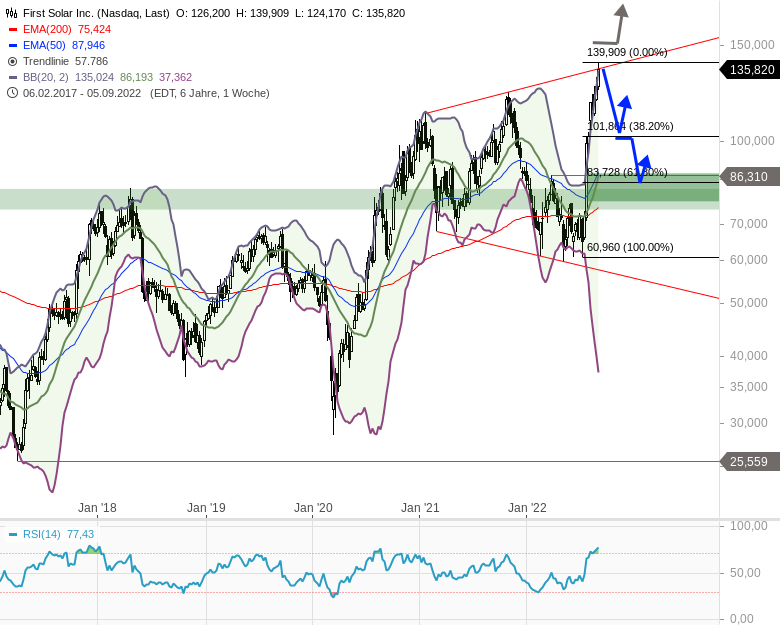The width and height of the screenshot is (780, 625).
Task: Click the Jan '18 time axis label
Action: coord(97,508)
